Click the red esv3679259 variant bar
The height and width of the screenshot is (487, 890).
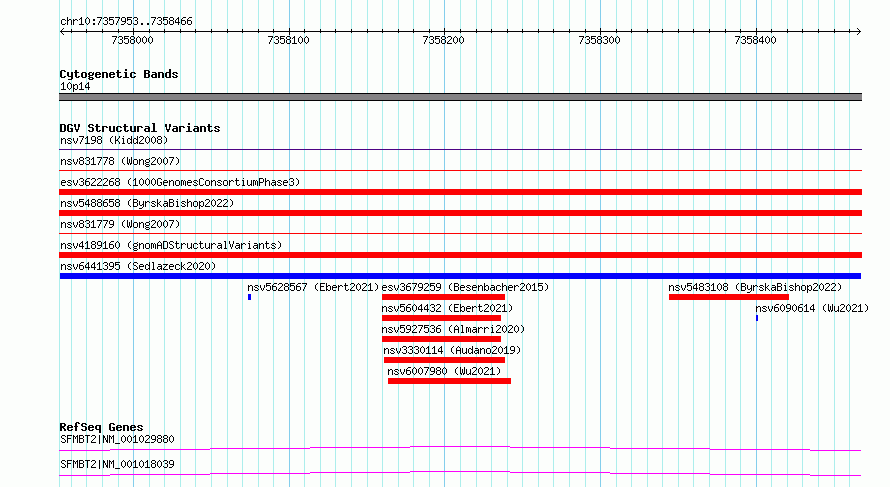(443, 297)
